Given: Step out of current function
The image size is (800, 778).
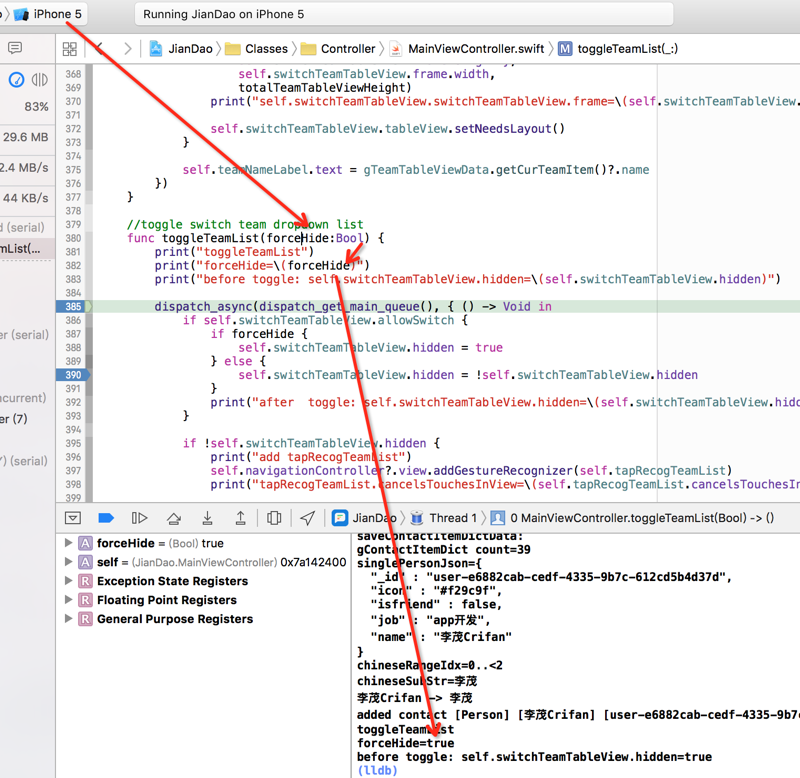Looking at the screenshot, I should pyautogui.click(x=240, y=518).
